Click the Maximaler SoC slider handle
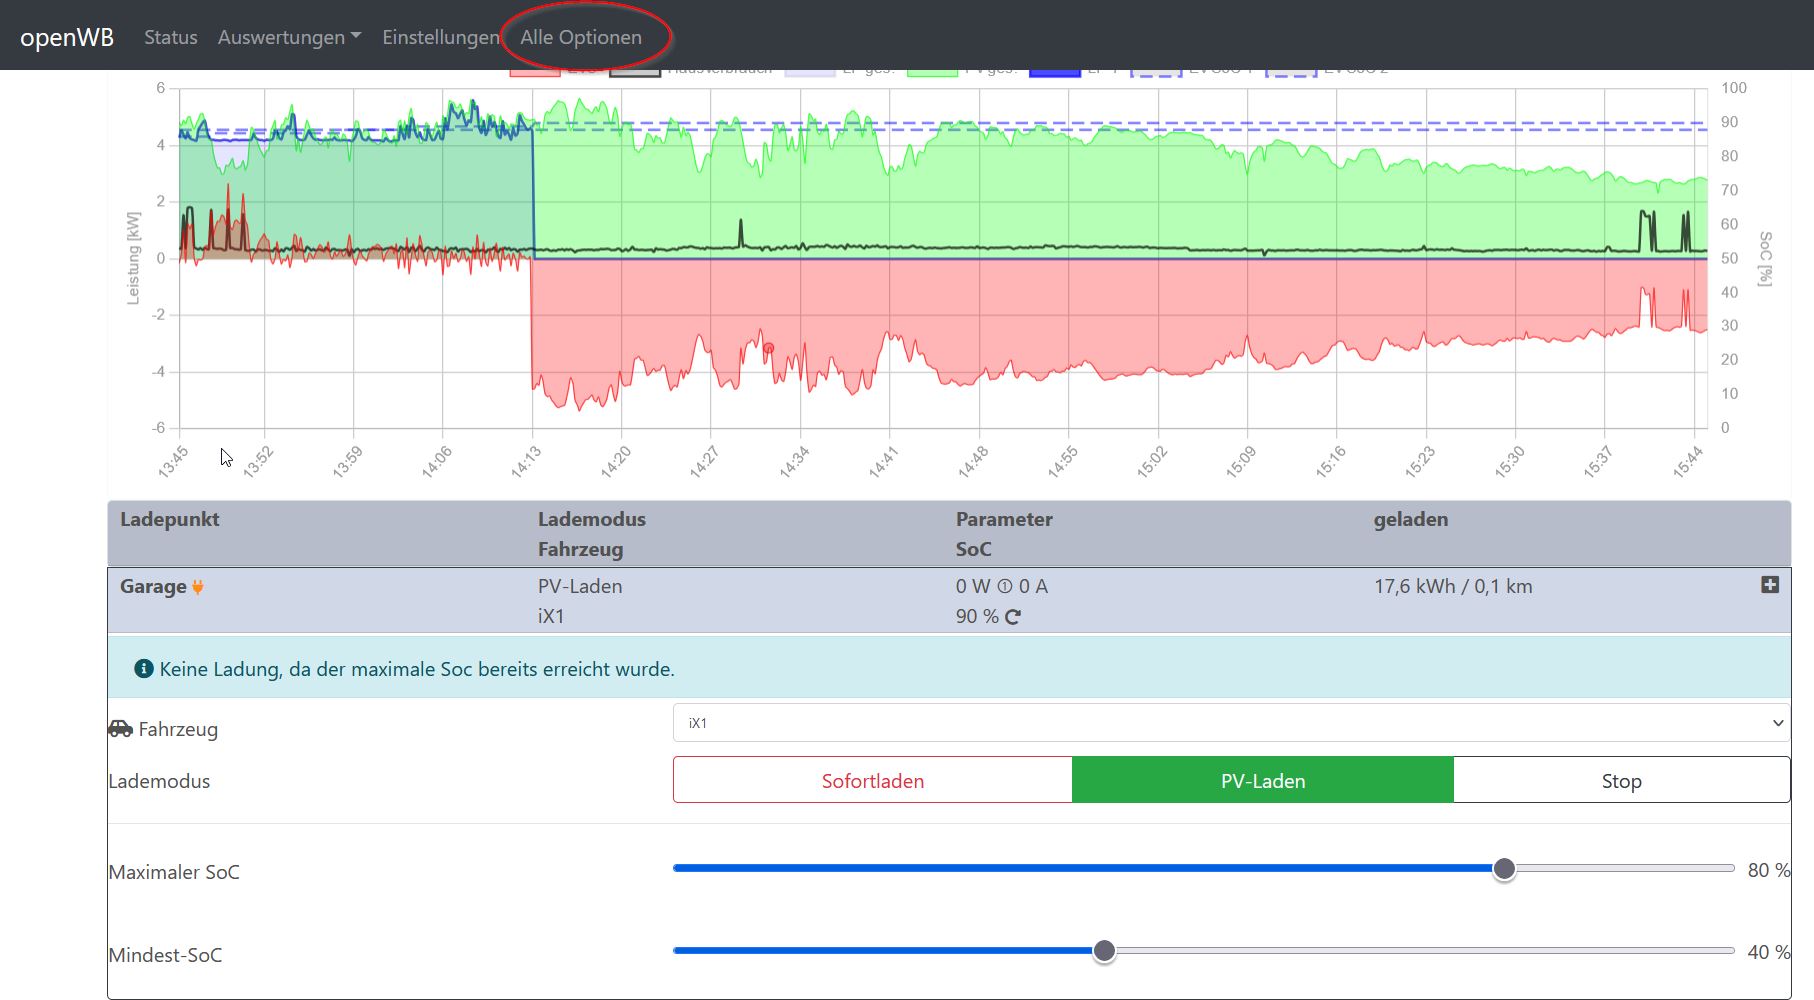1814x1000 pixels. (1504, 869)
